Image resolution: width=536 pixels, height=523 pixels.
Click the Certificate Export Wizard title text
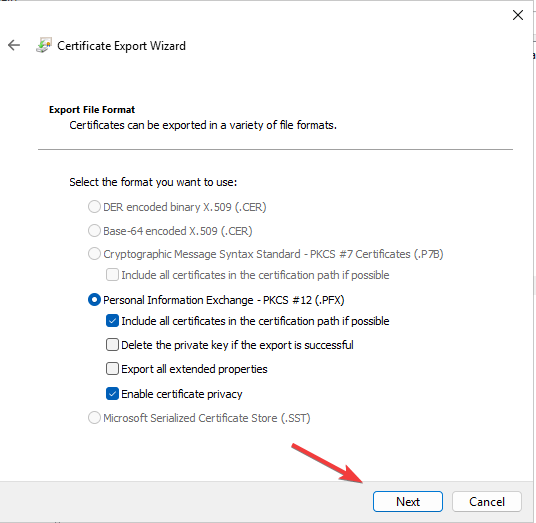pos(121,46)
